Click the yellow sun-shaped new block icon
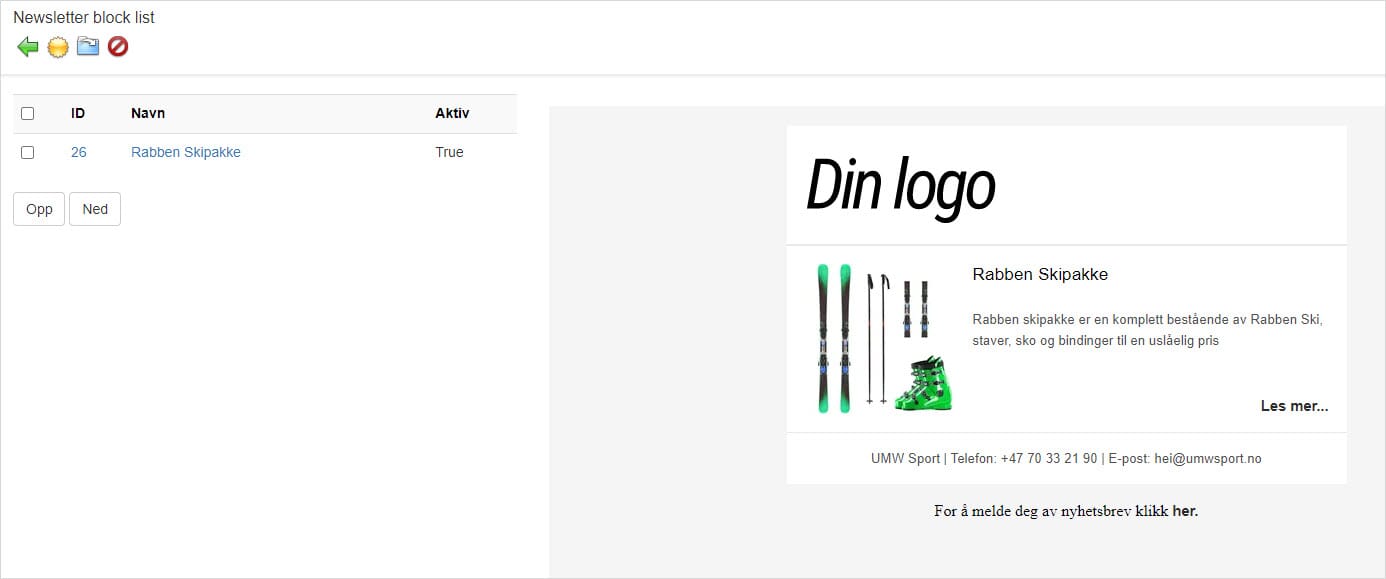The height and width of the screenshot is (579, 1386). pos(58,47)
